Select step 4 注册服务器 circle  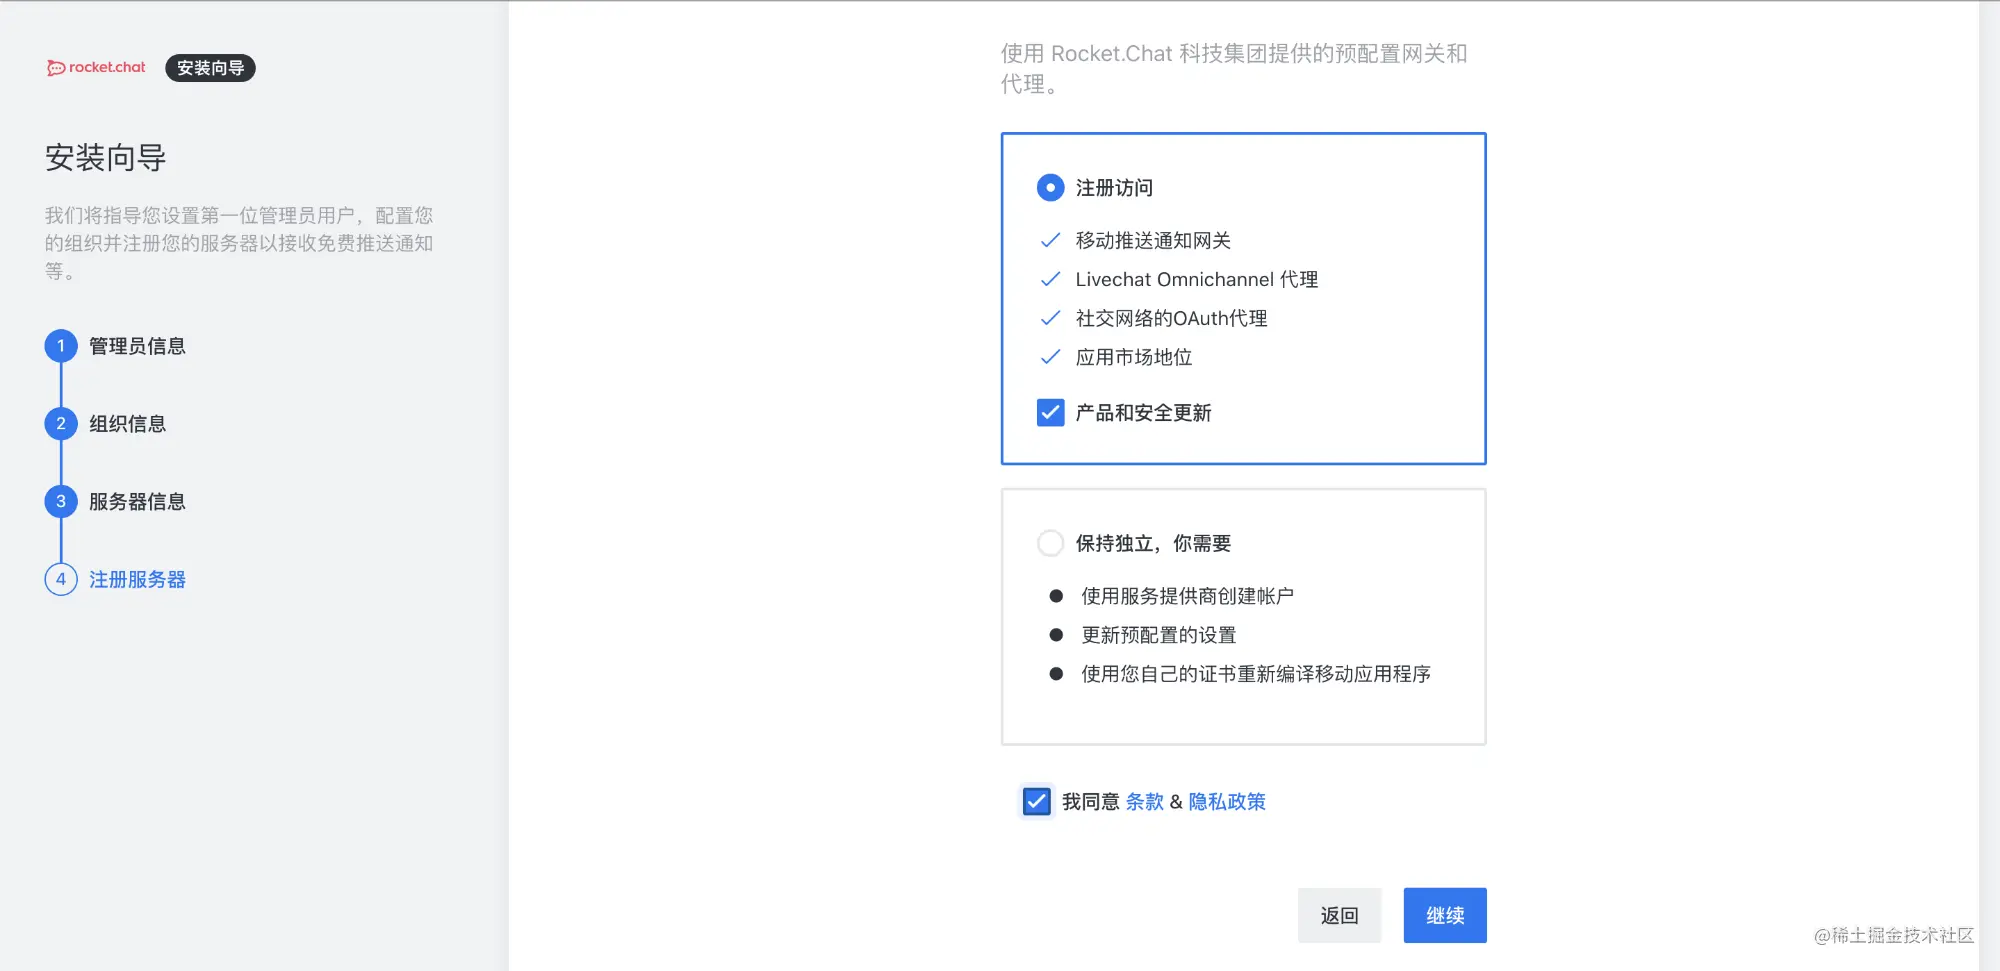point(61,580)
